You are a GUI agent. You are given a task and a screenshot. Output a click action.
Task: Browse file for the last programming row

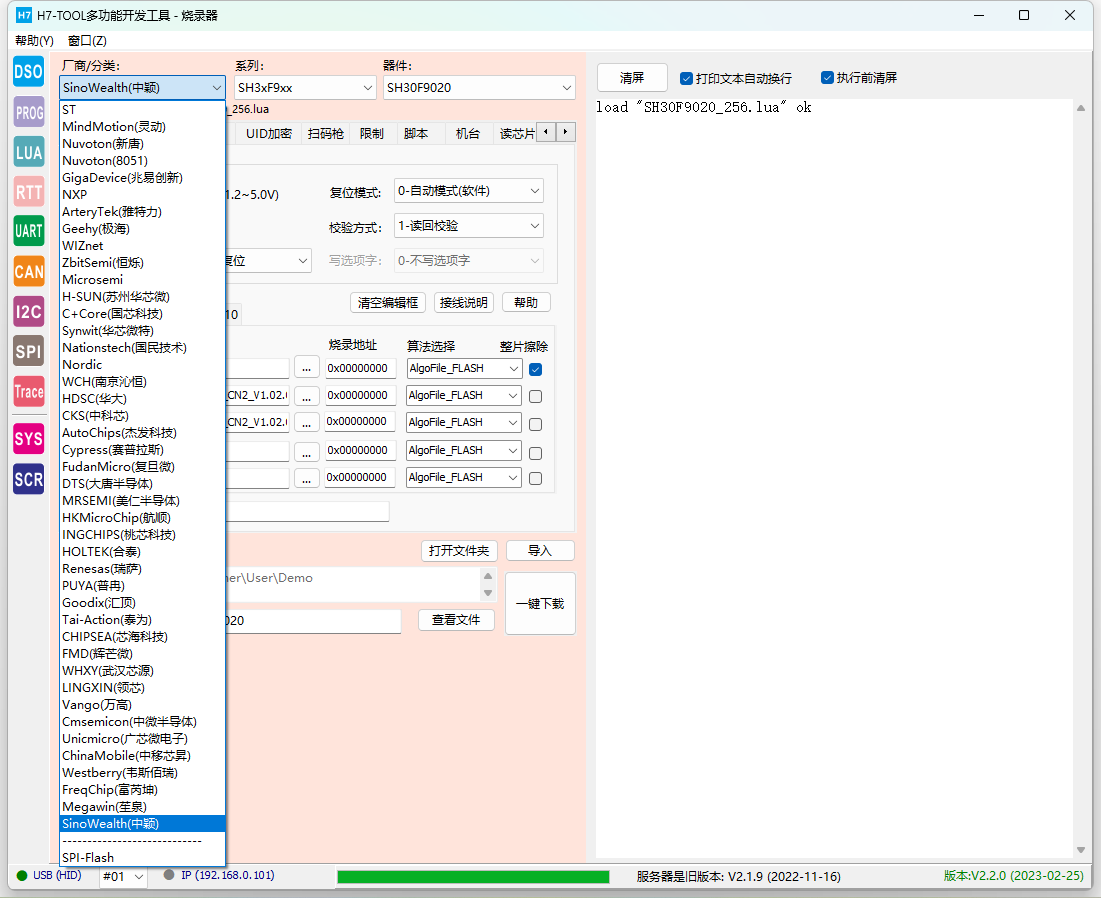pyautogui.click(x=307, y=478)
